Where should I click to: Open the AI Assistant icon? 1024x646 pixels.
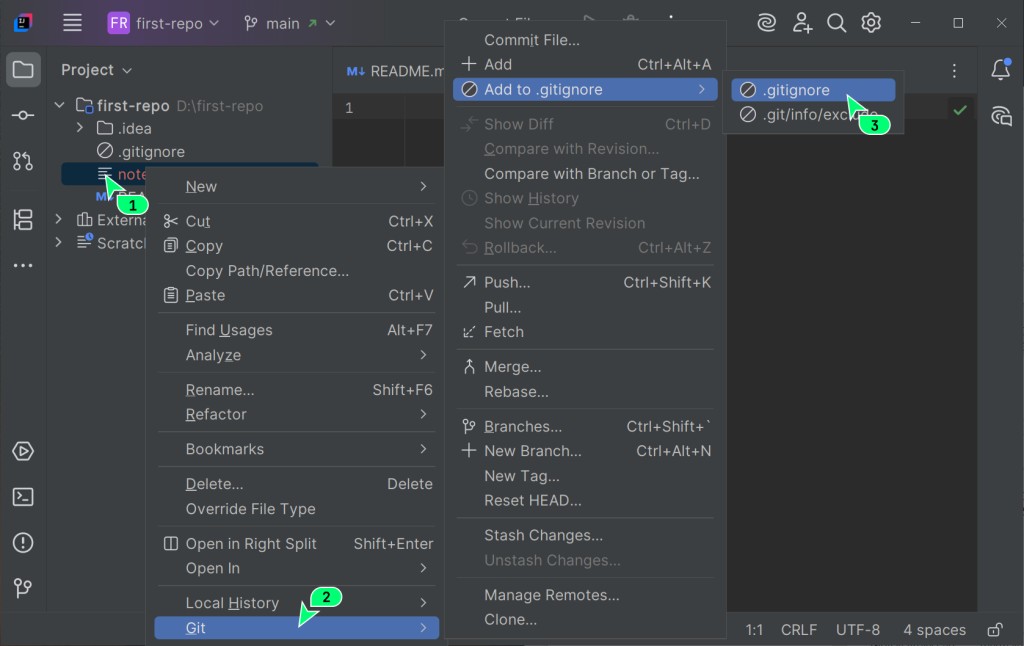(1000, 116)
